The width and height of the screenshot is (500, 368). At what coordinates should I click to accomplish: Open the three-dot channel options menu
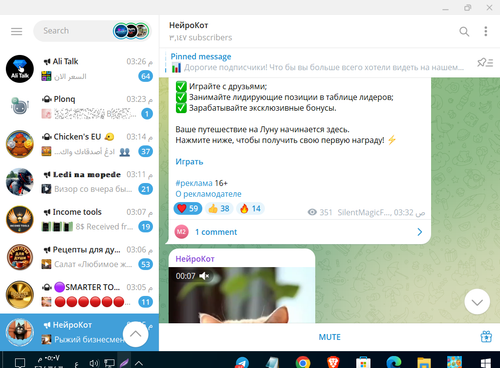click(x=486, y=31)
